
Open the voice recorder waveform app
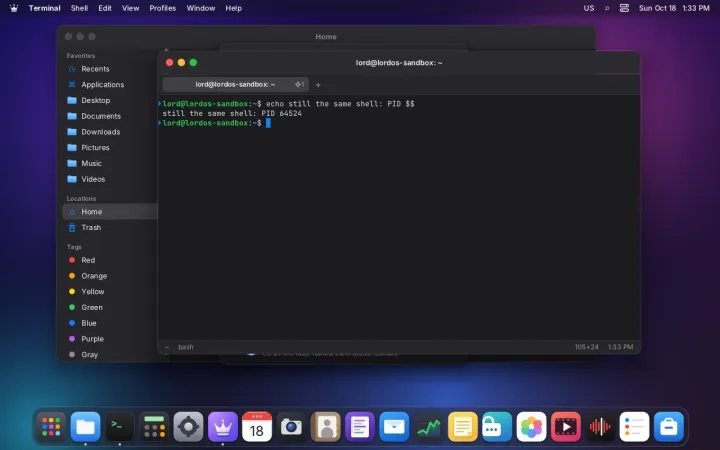[x=600, y=427]
